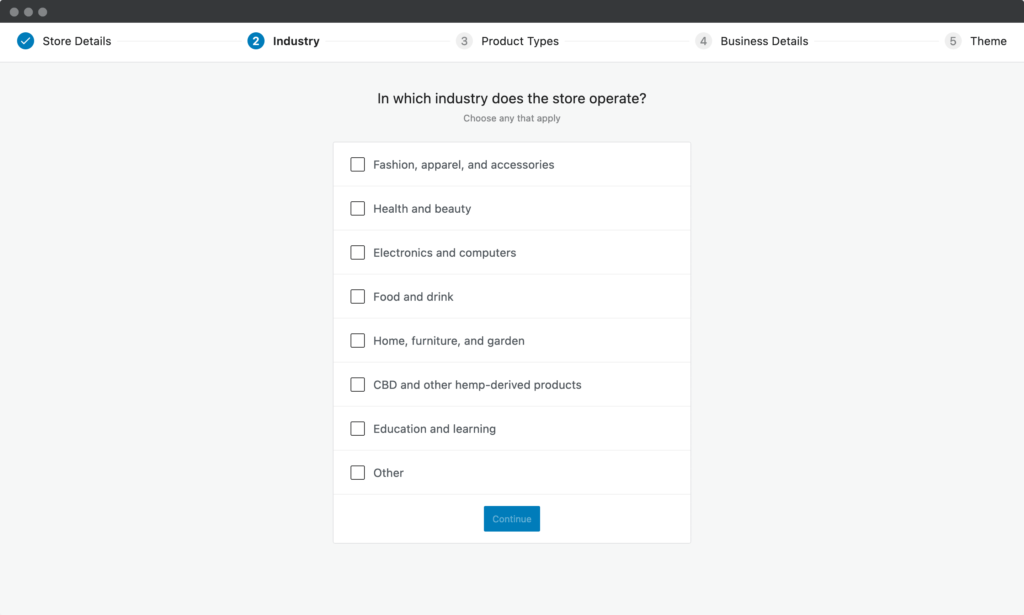This screenshot has height=615, width=1024.
Task: Click the step 5 number circle icon
Action: (953, 41)
